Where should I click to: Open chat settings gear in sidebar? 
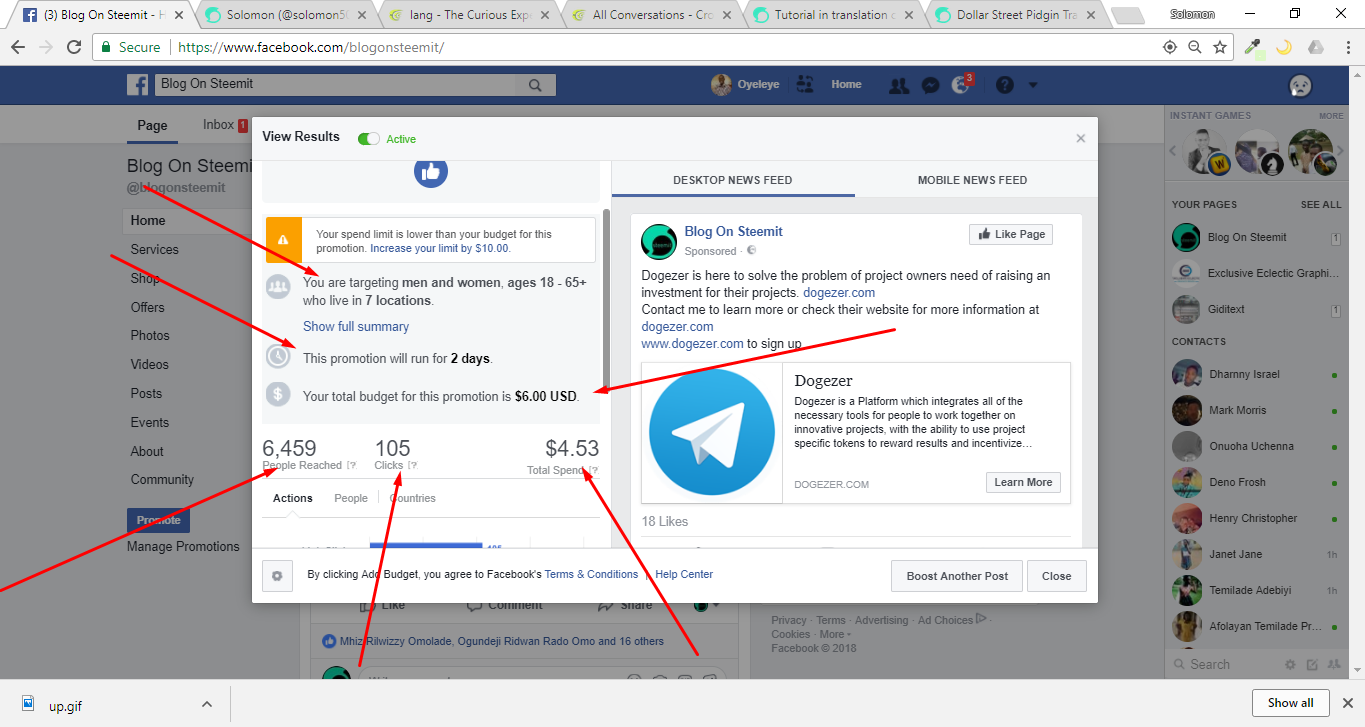point(1290,665)
